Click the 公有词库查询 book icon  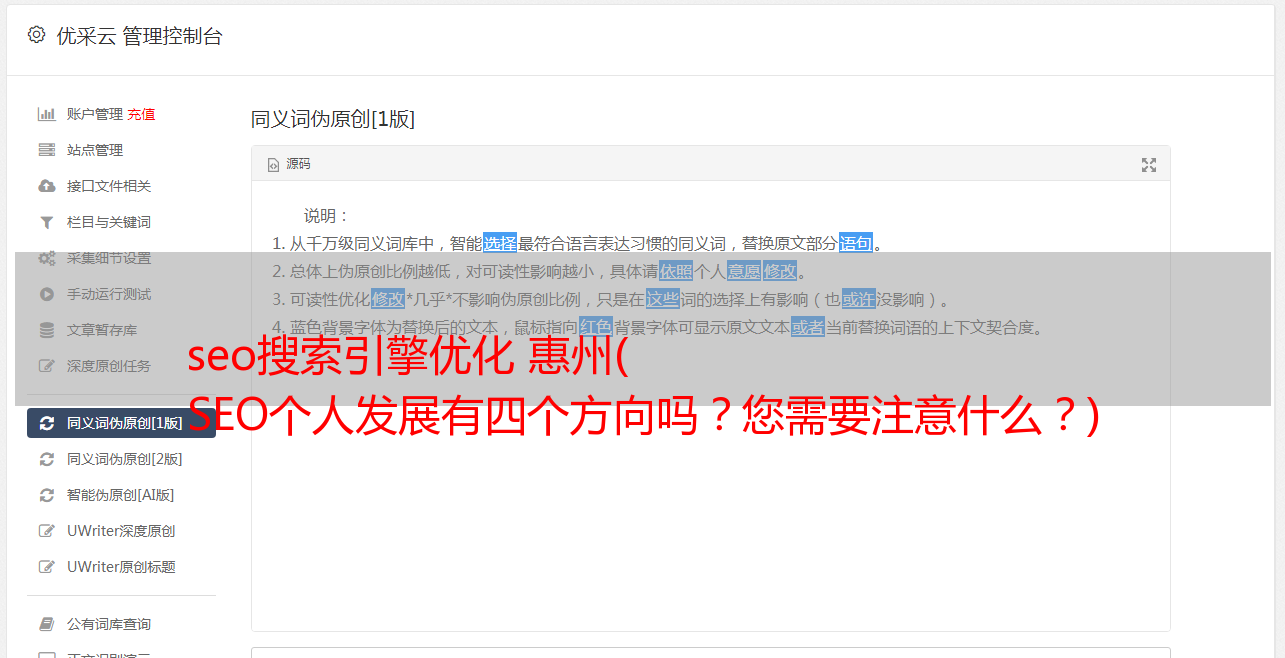[x=46, y=624]
